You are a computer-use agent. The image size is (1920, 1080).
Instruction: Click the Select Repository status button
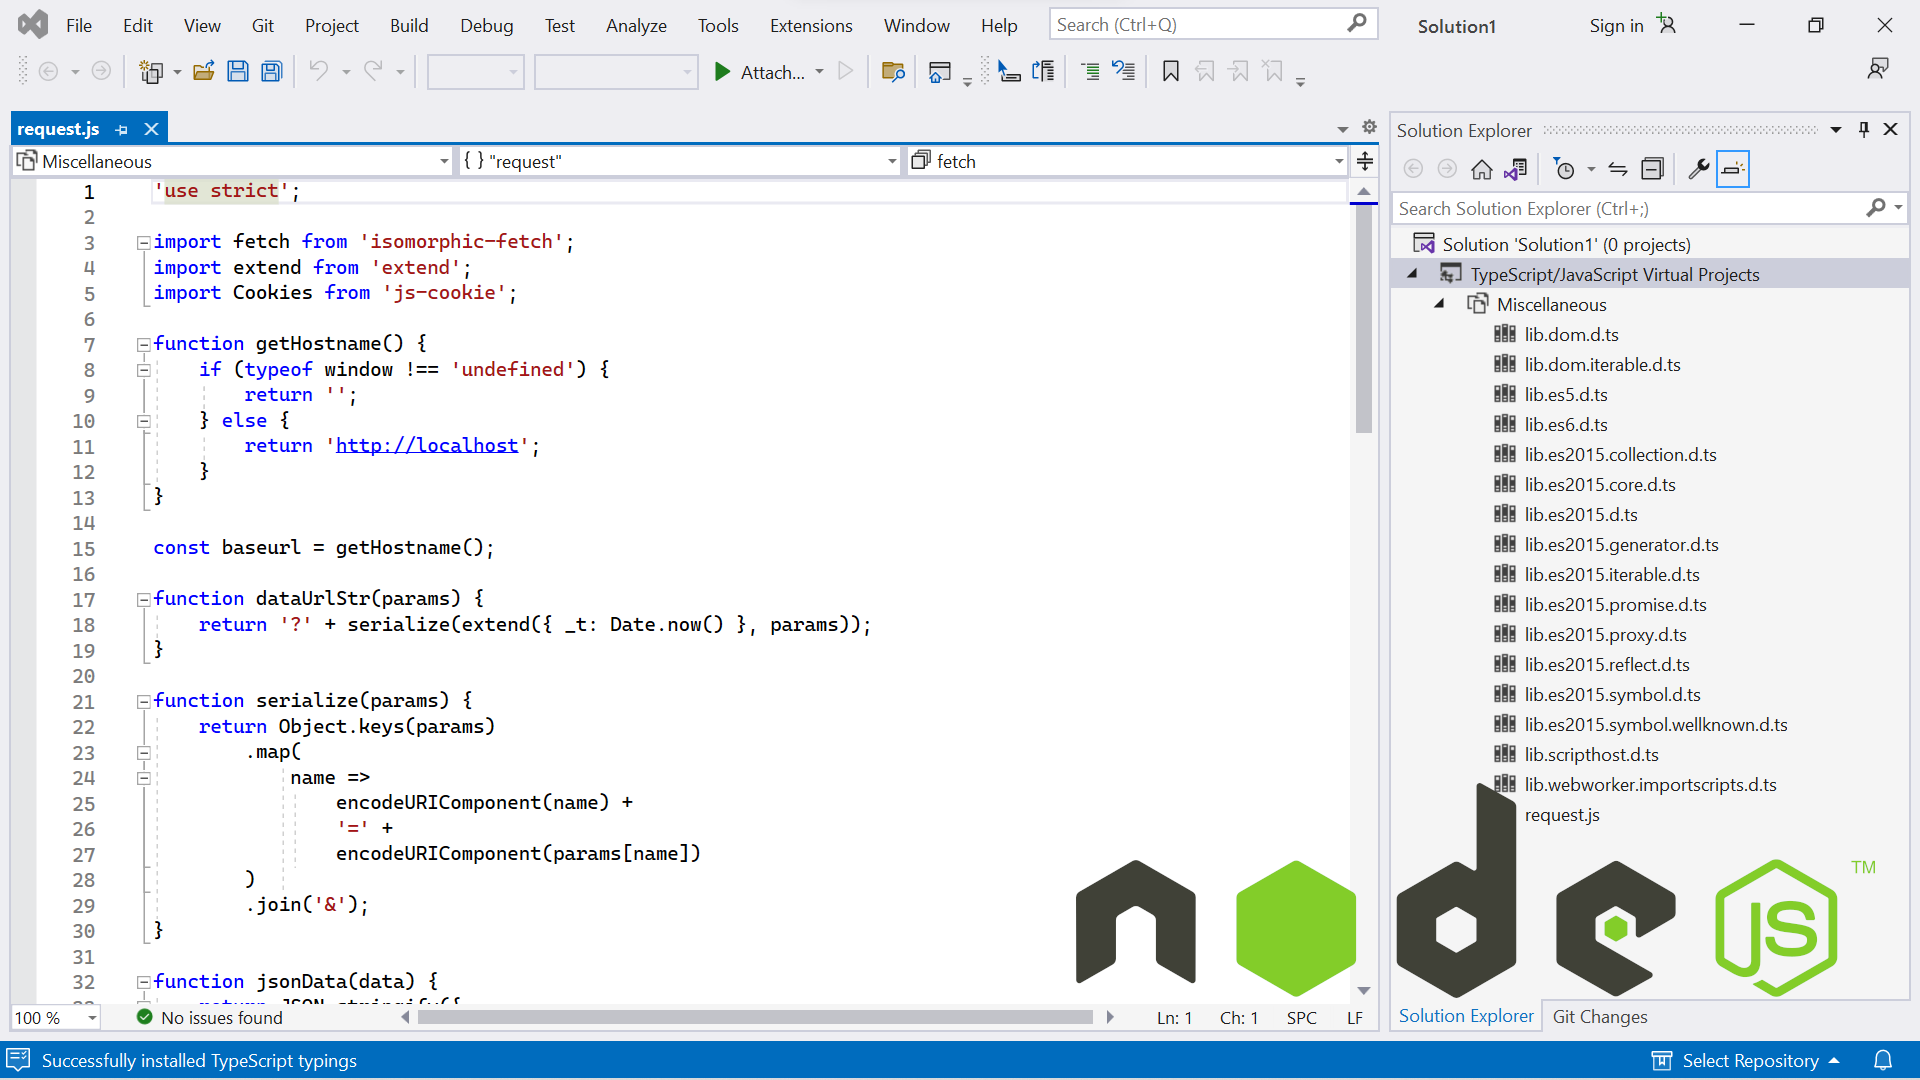point(1745,1060)
